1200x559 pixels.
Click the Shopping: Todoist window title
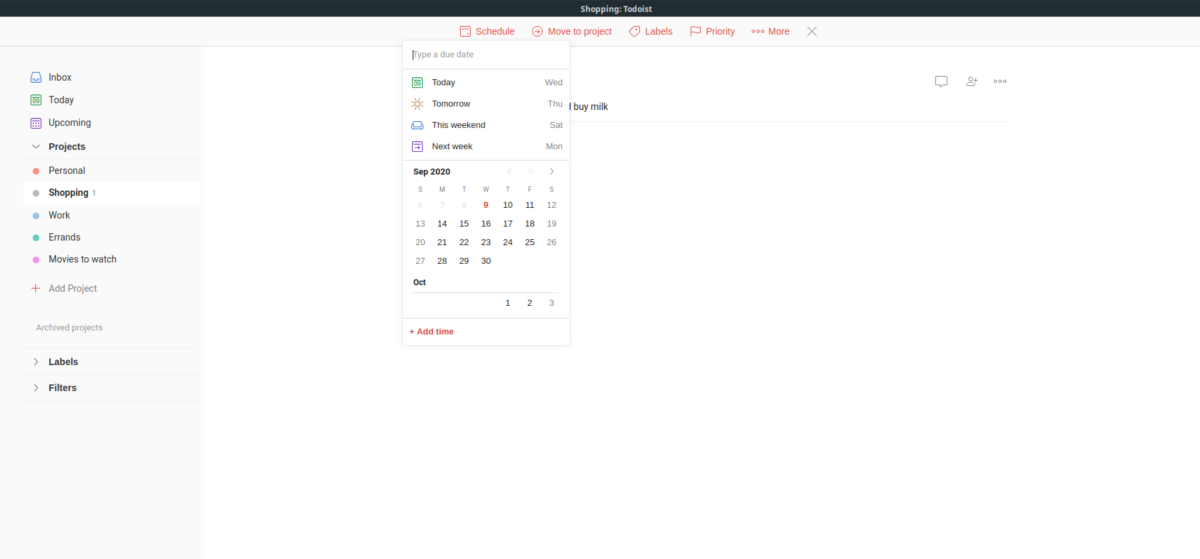pos(616,8)
